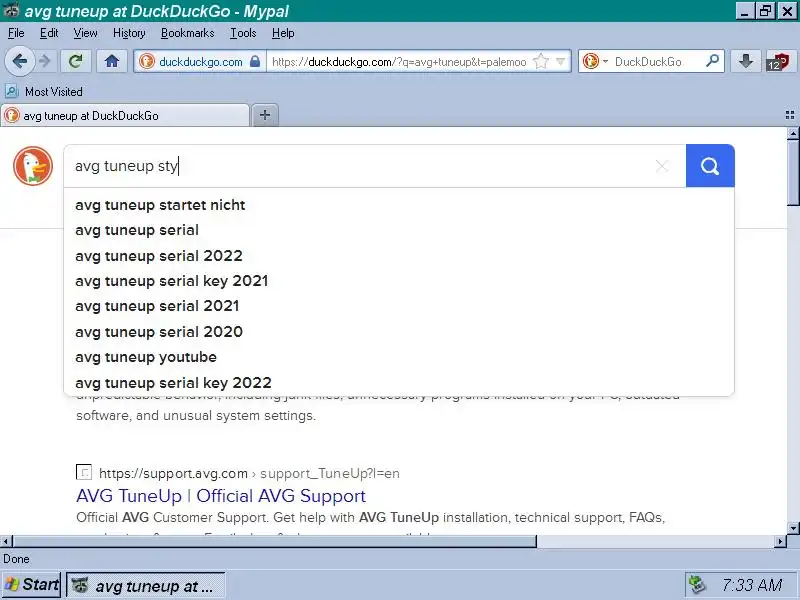
Task: Reload the page with the refresh icon
Action: point(76,62)
